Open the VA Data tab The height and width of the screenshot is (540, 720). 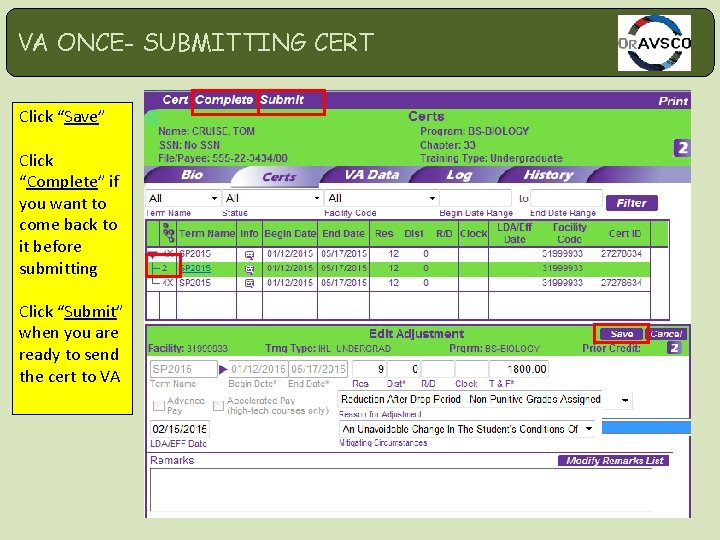click(x=371, y=175)
